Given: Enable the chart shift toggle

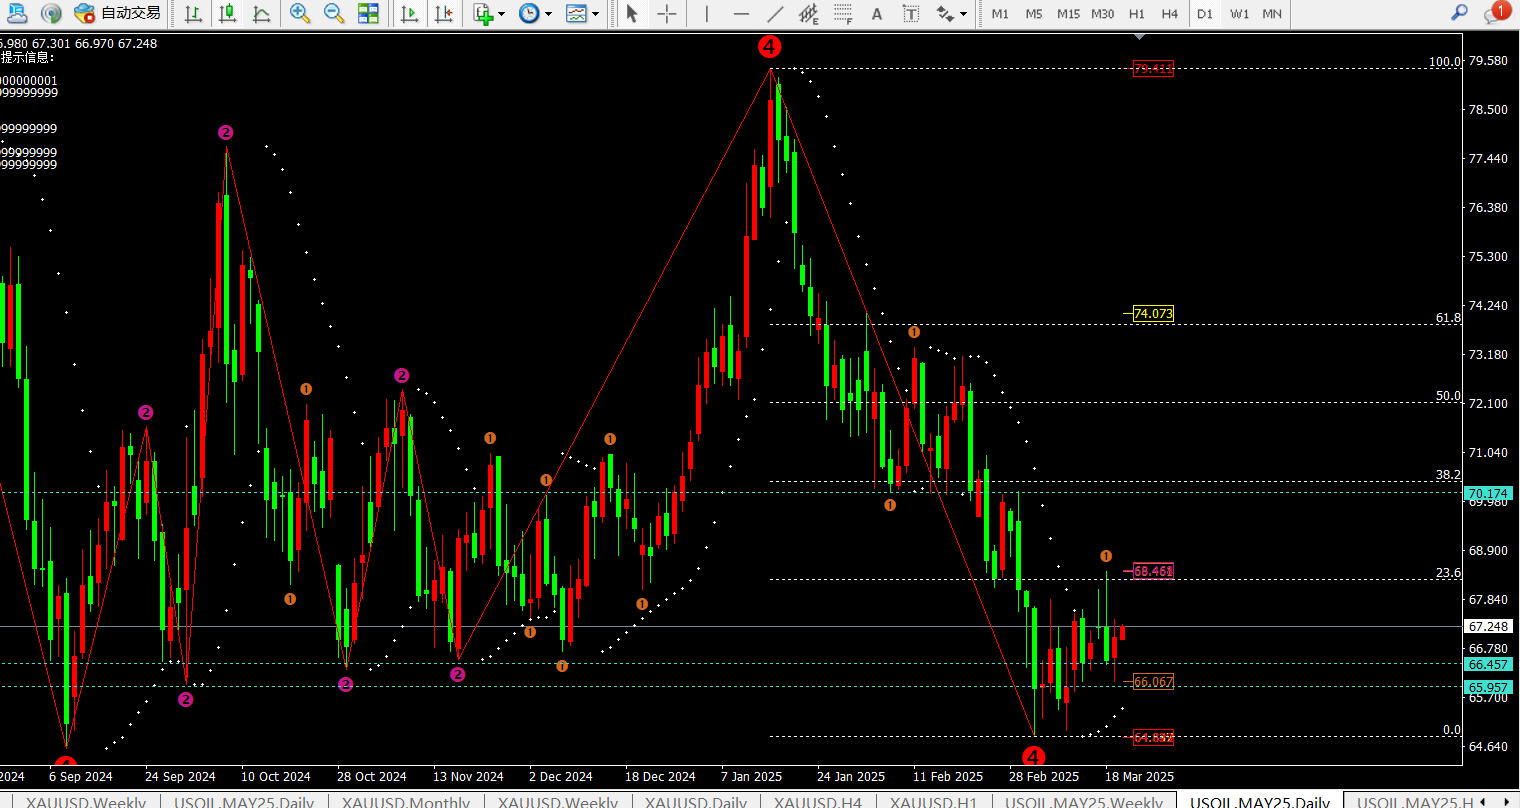Looking at the screenshot, I should [443, 14].
